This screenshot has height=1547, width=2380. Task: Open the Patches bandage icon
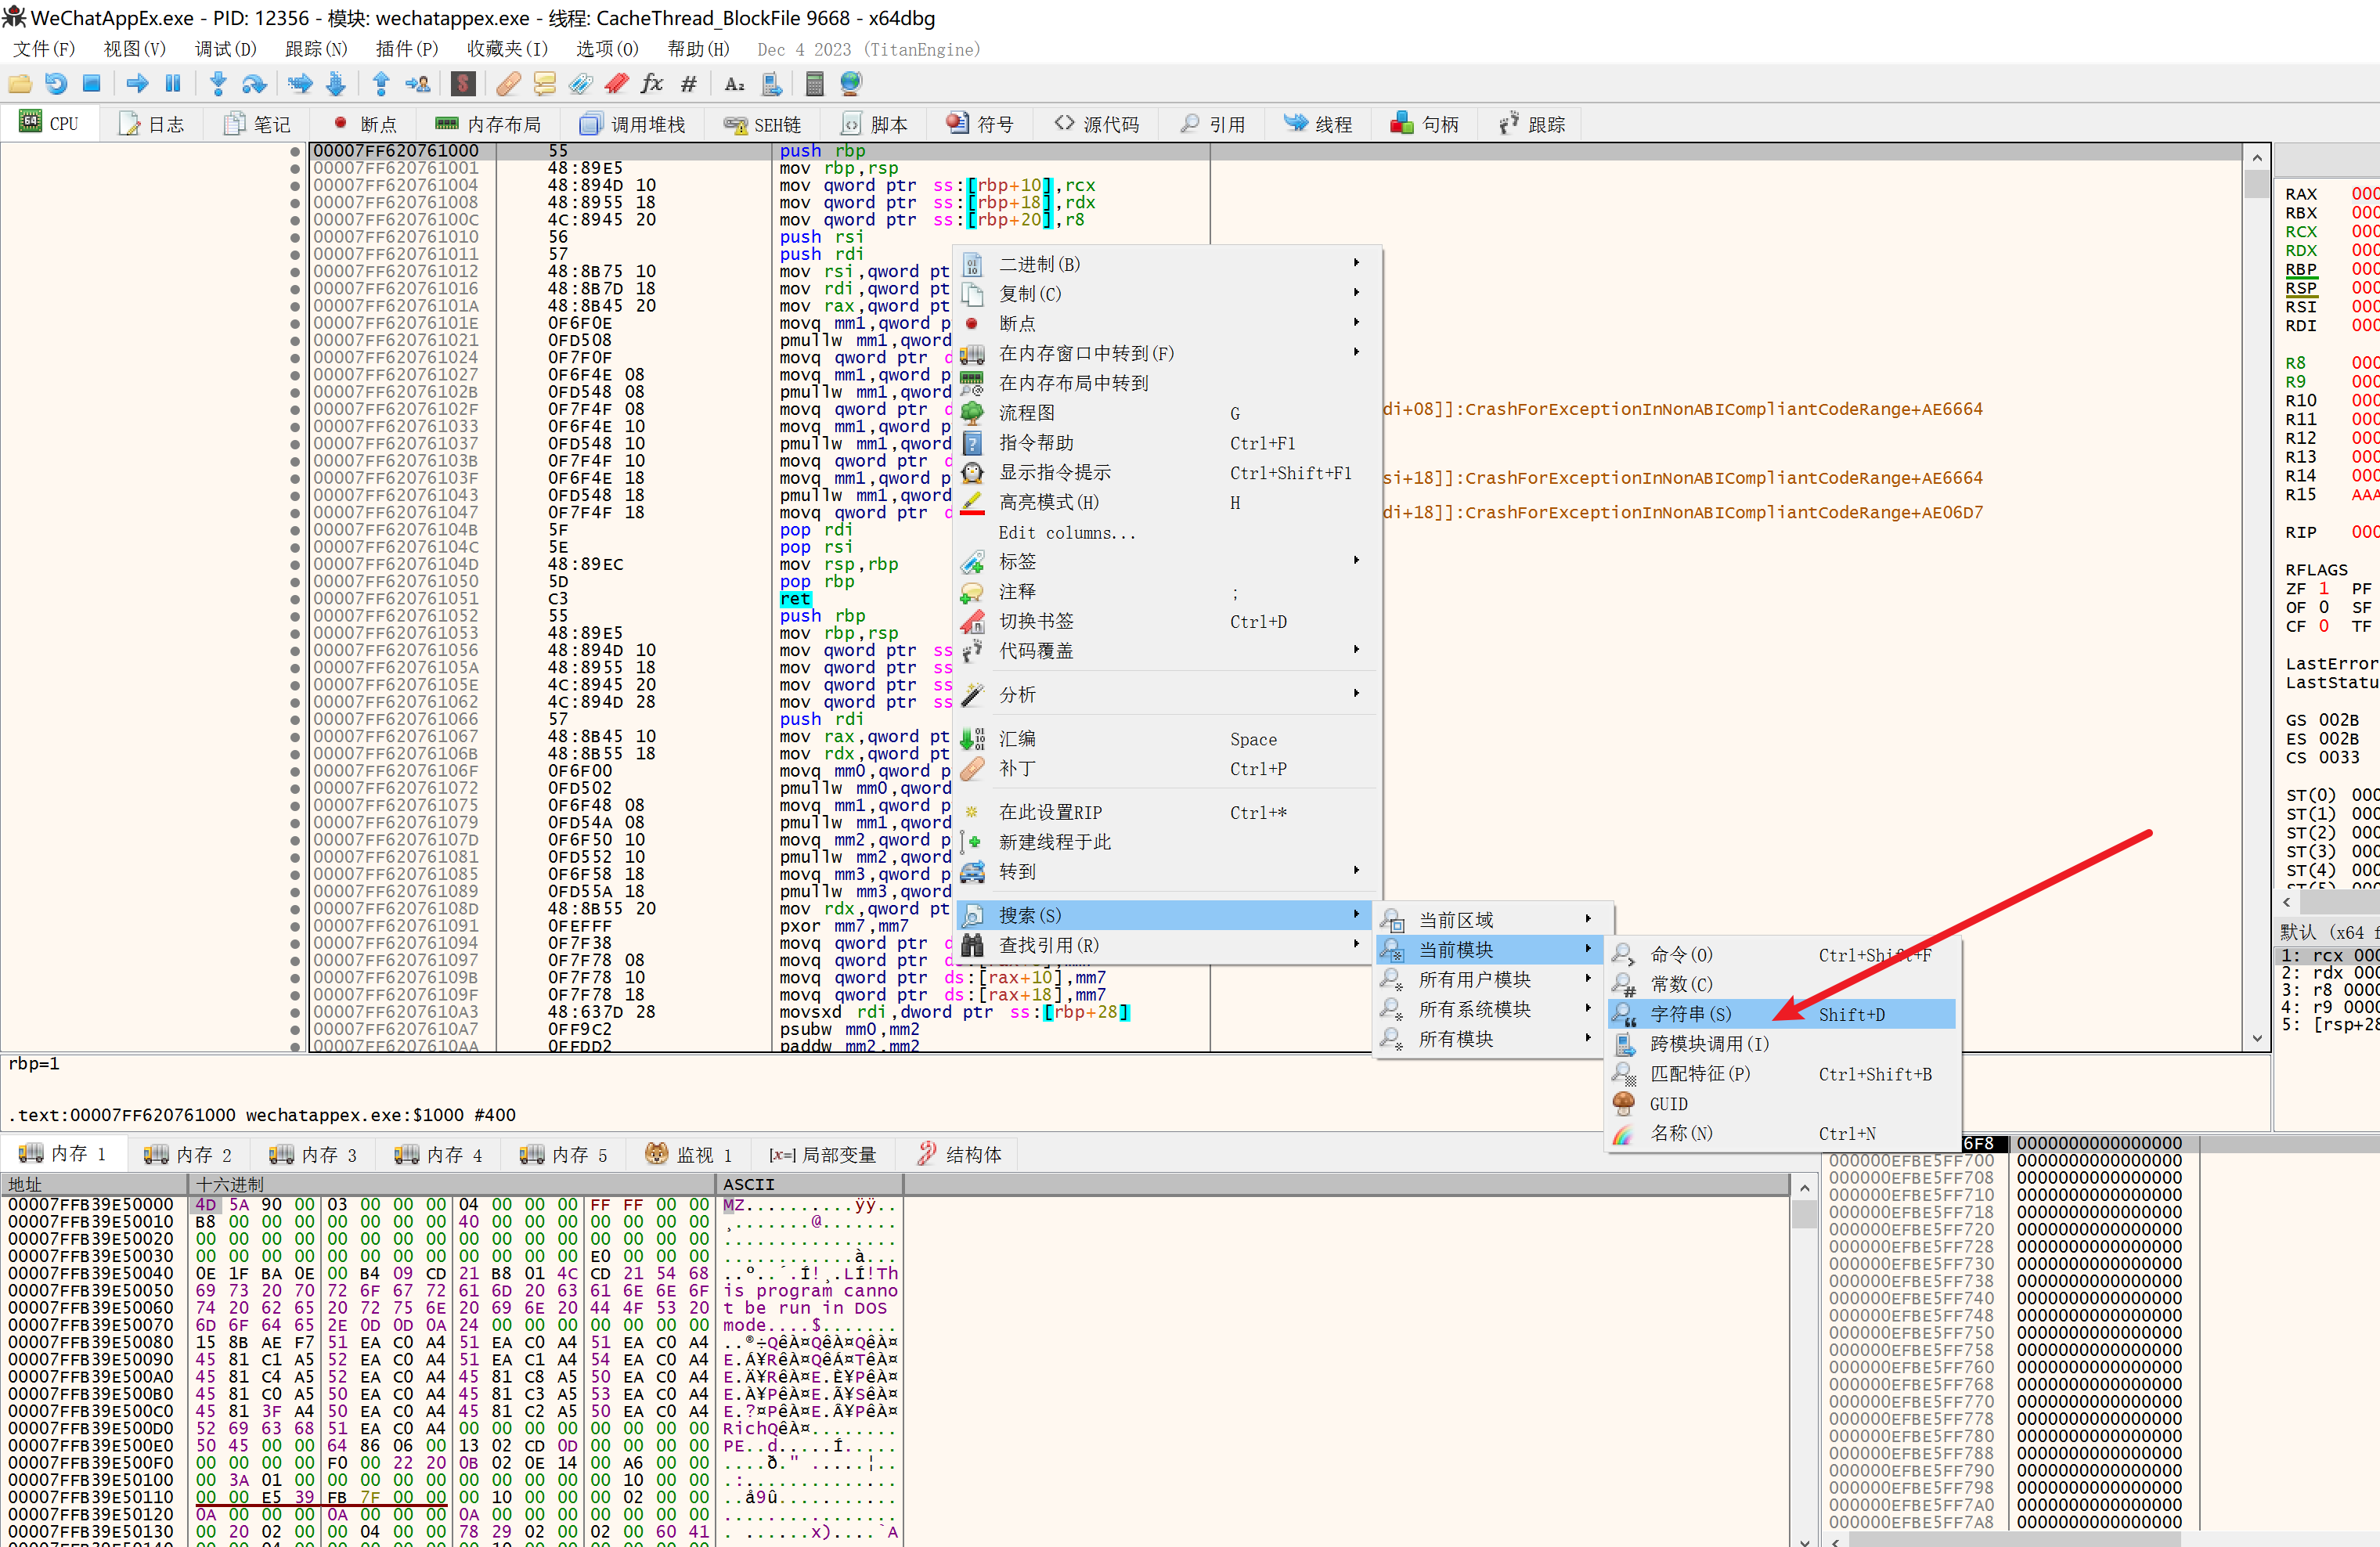tap(508, 84)
